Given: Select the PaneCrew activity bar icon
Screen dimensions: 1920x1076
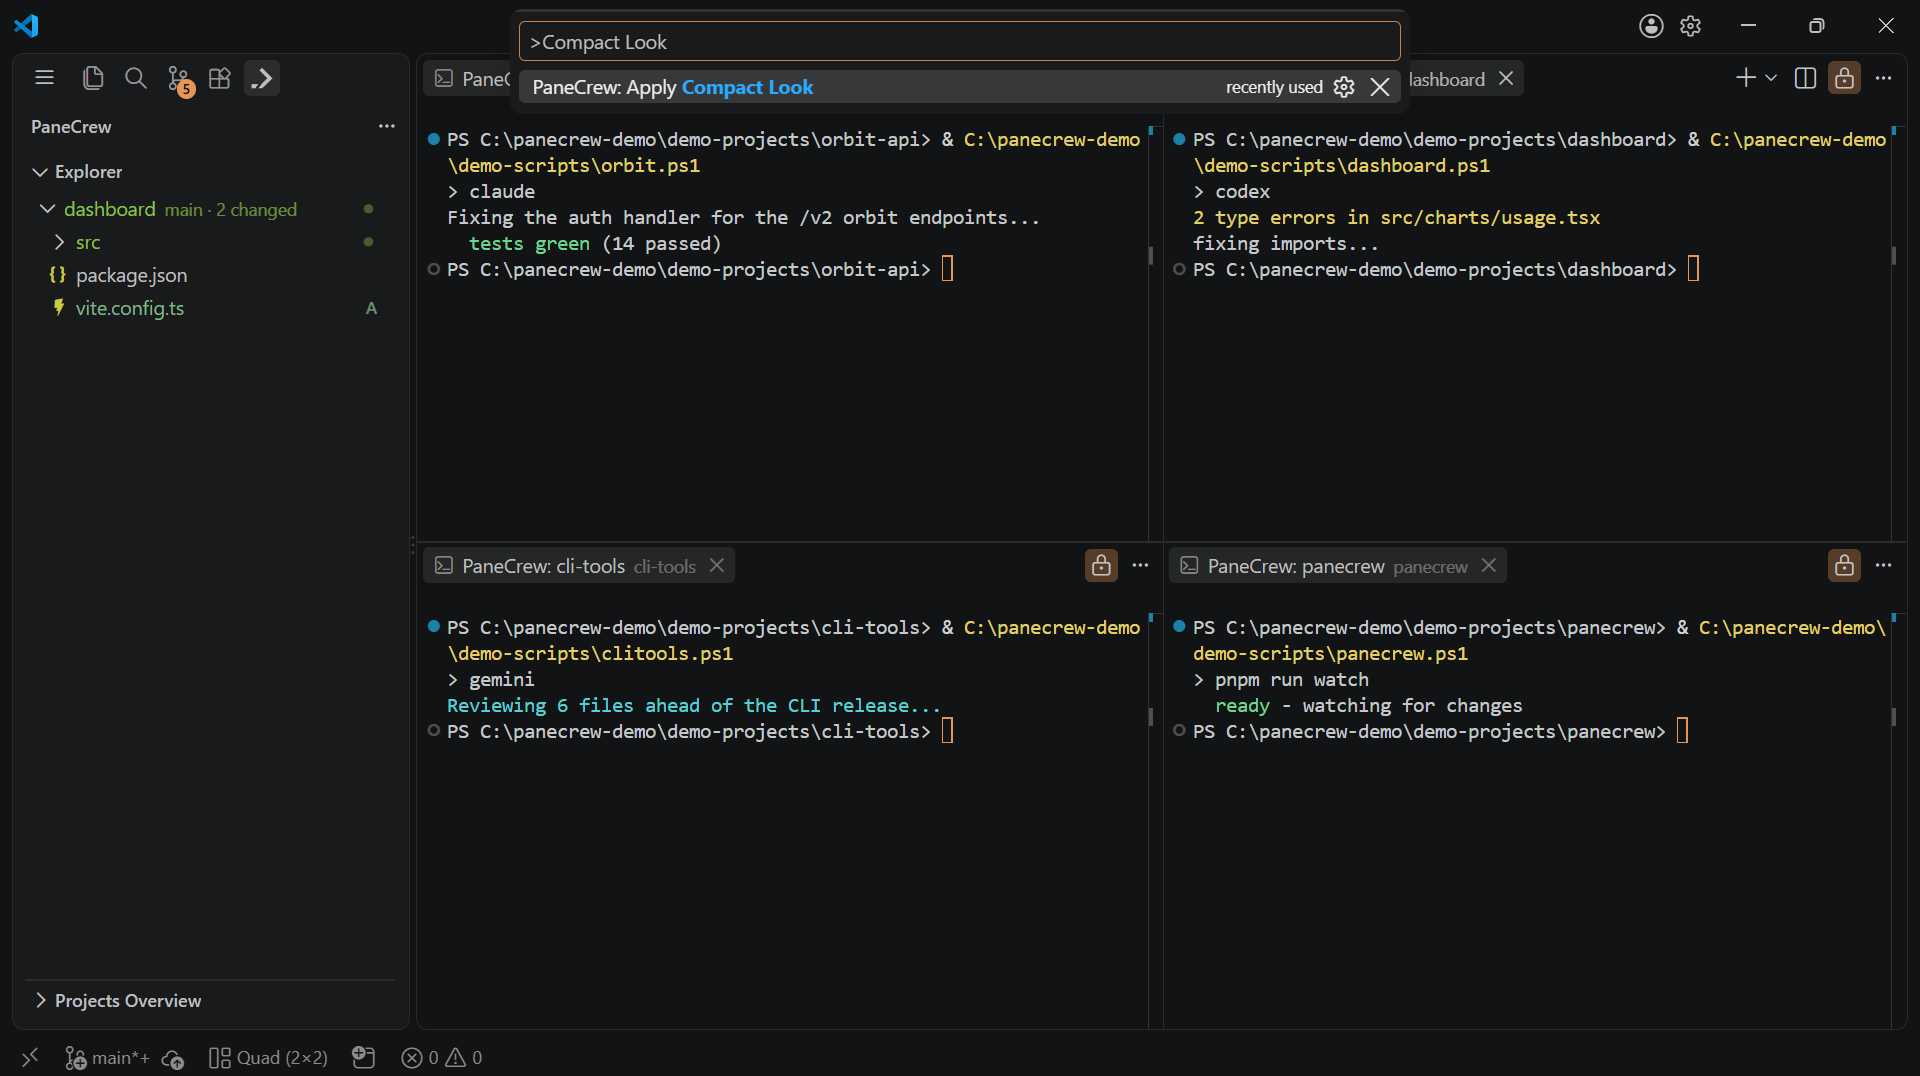Looking at the screenshot, I should click(x=262, y=78).
